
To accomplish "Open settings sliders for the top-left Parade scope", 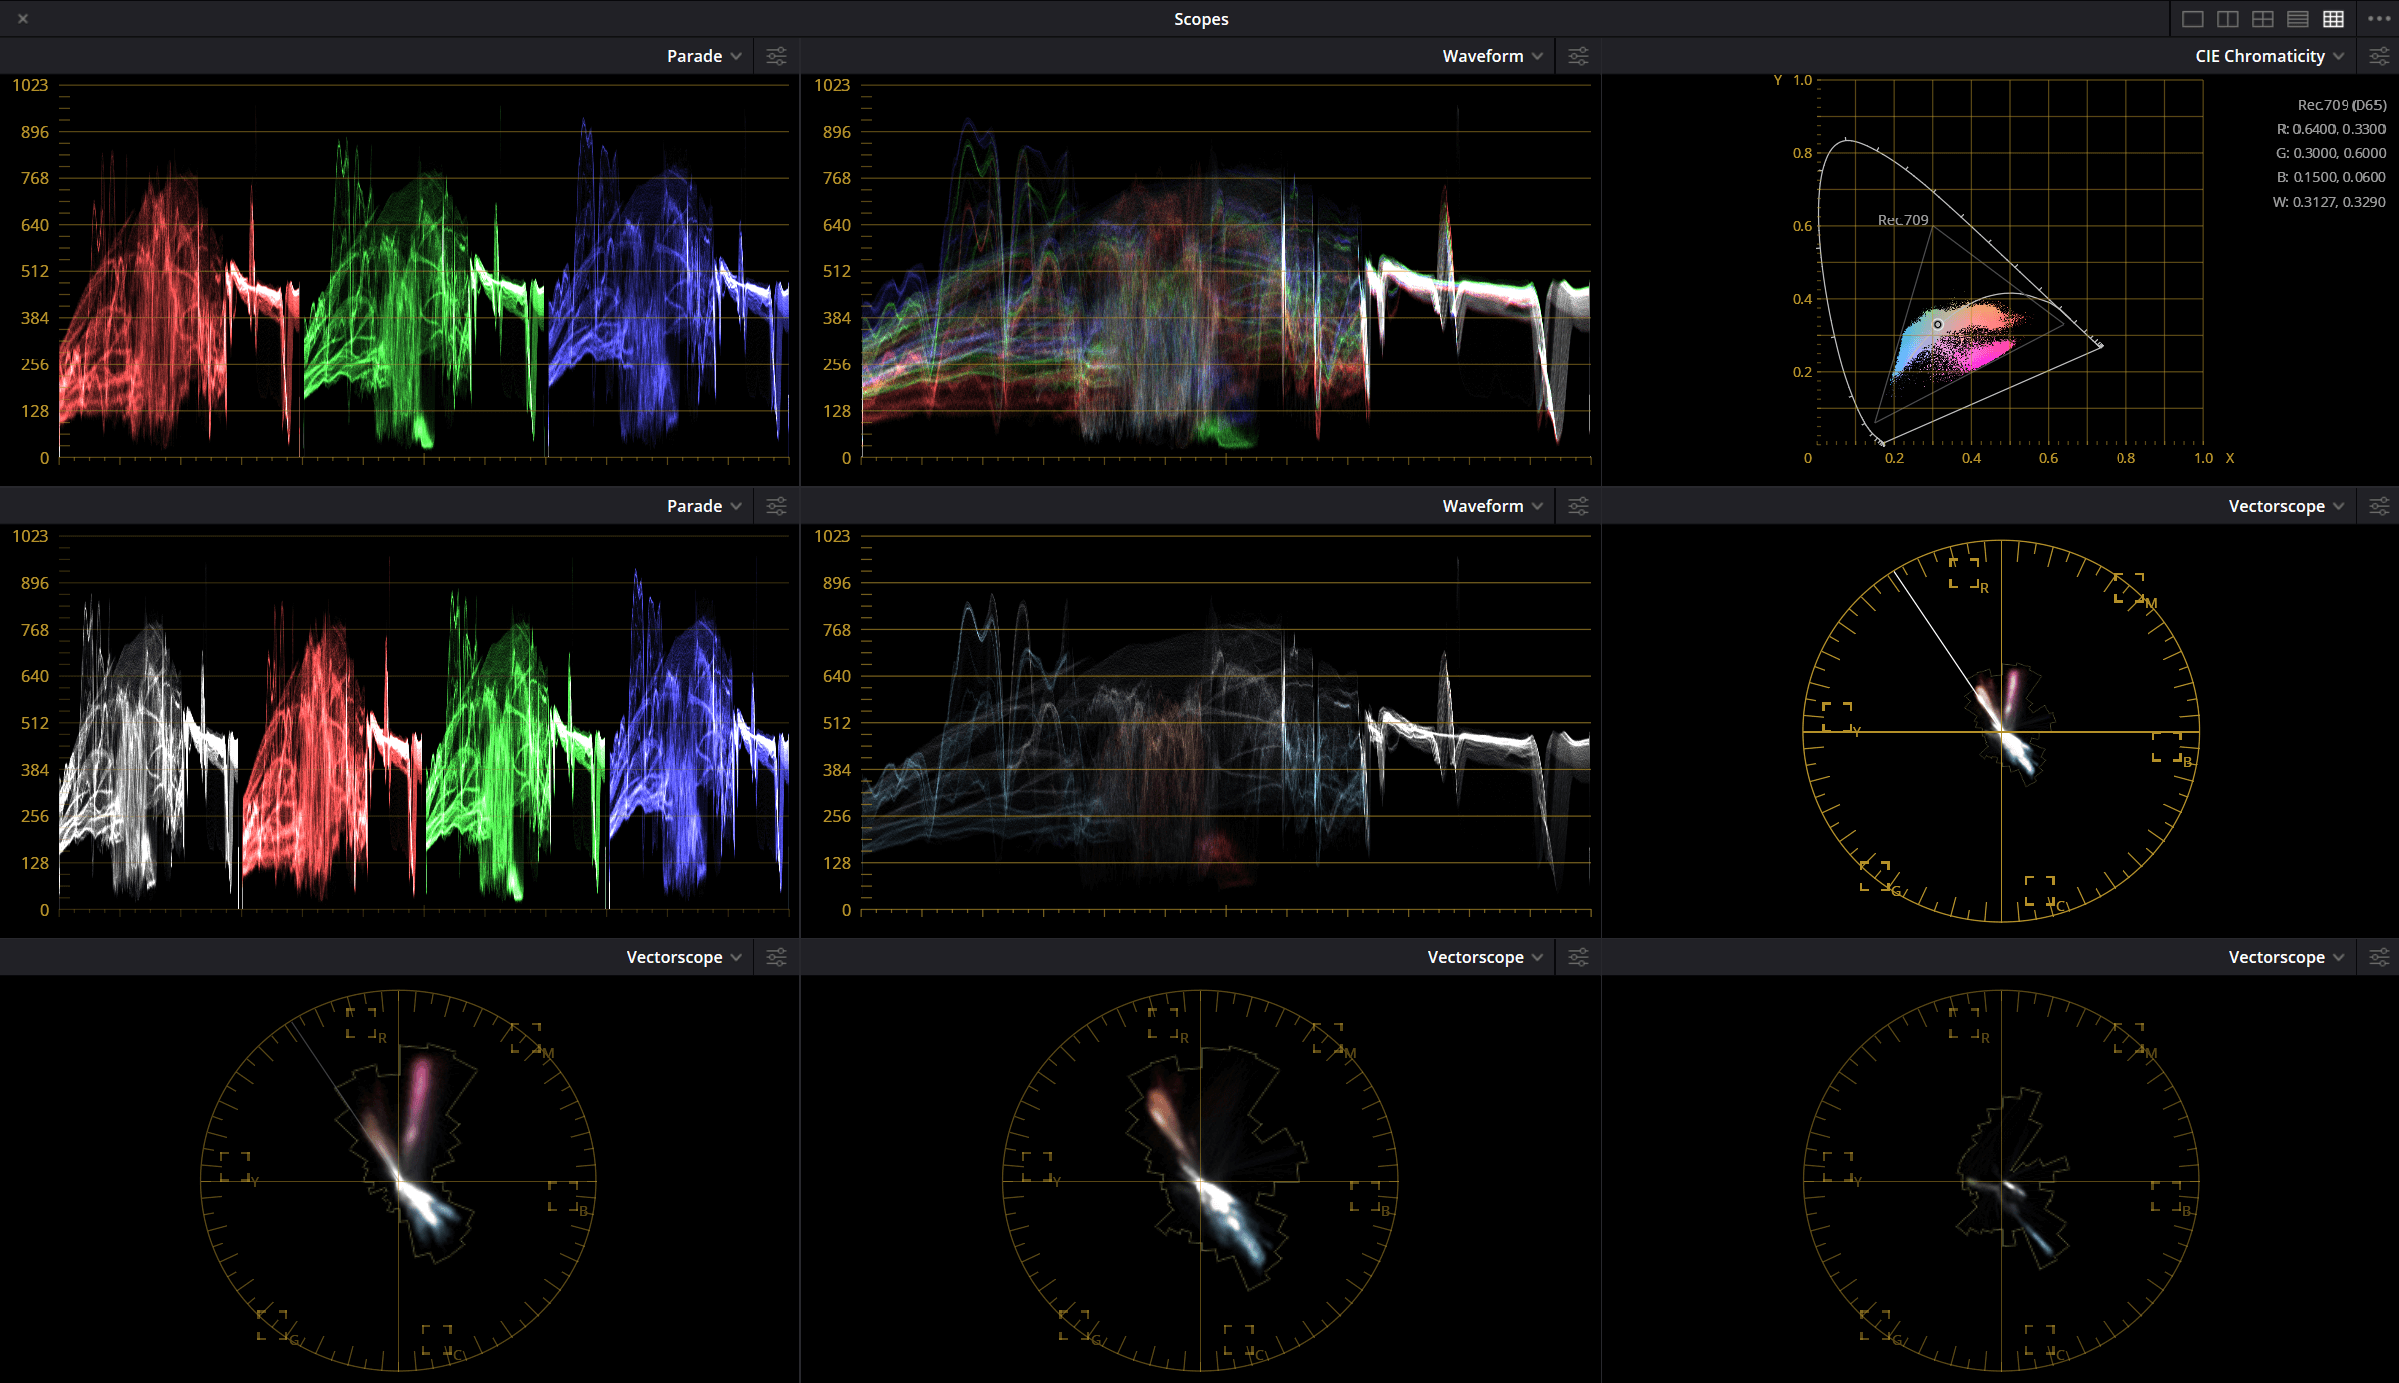I will click(776, 56).
